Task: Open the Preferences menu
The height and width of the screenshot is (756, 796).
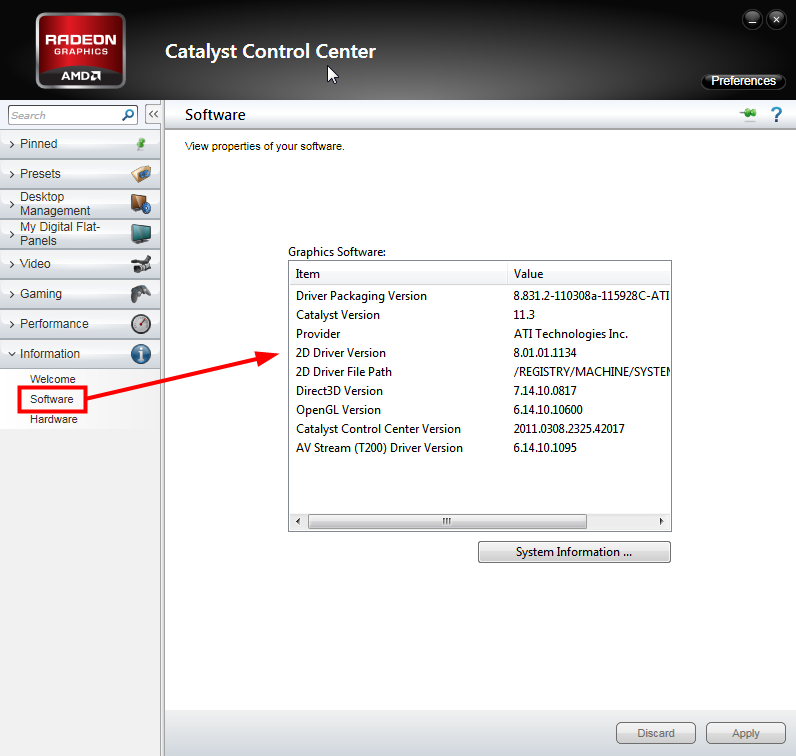Action: click(743, 81)
